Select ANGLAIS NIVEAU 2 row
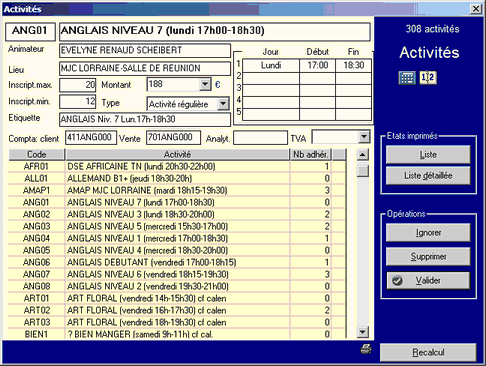This screenshot has width=486, height=366. tap(177, 286)
